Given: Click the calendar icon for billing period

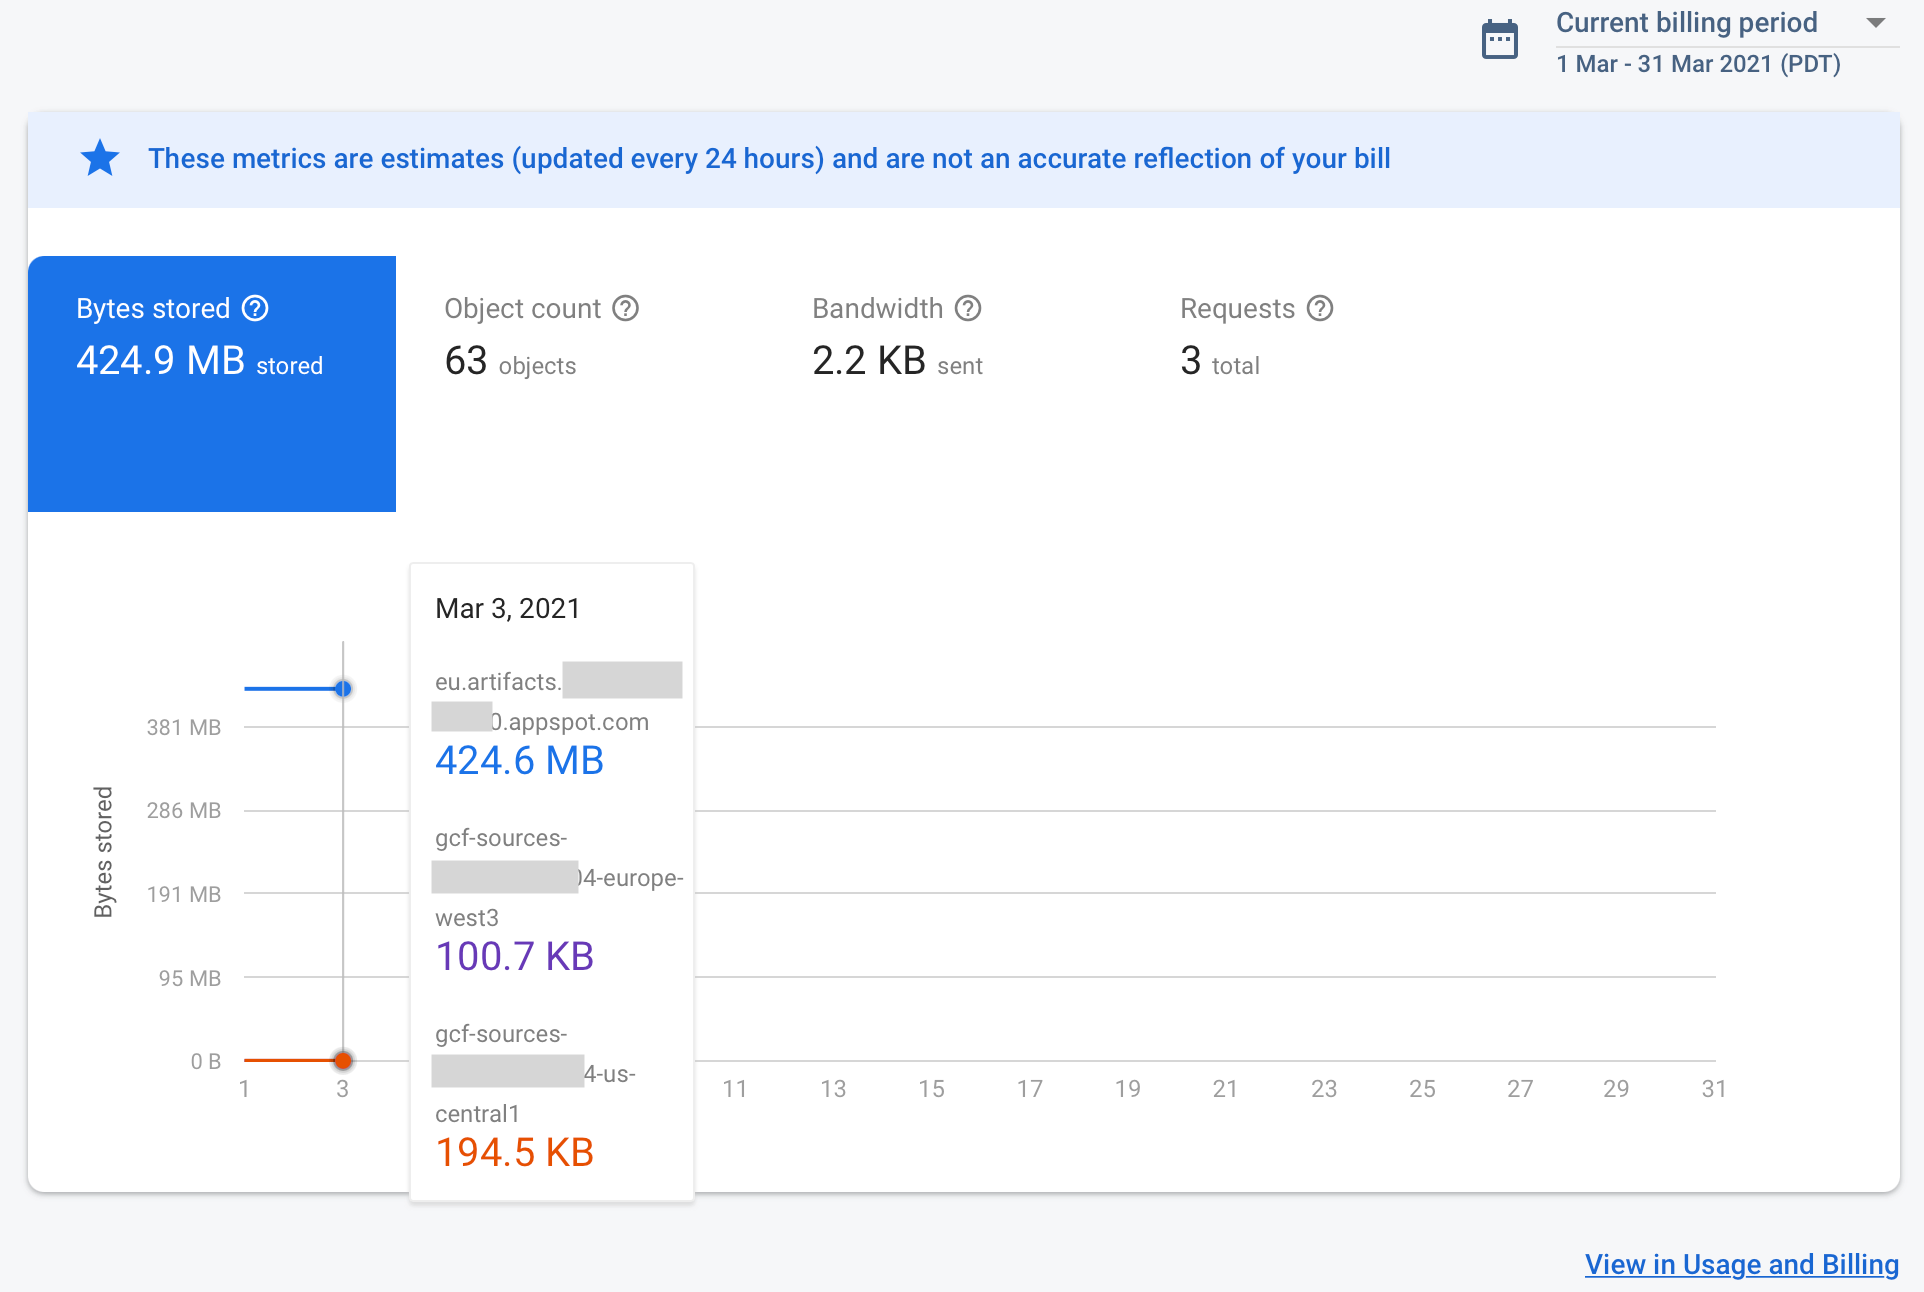Looking at the screenshot, I should (1499, 41).
